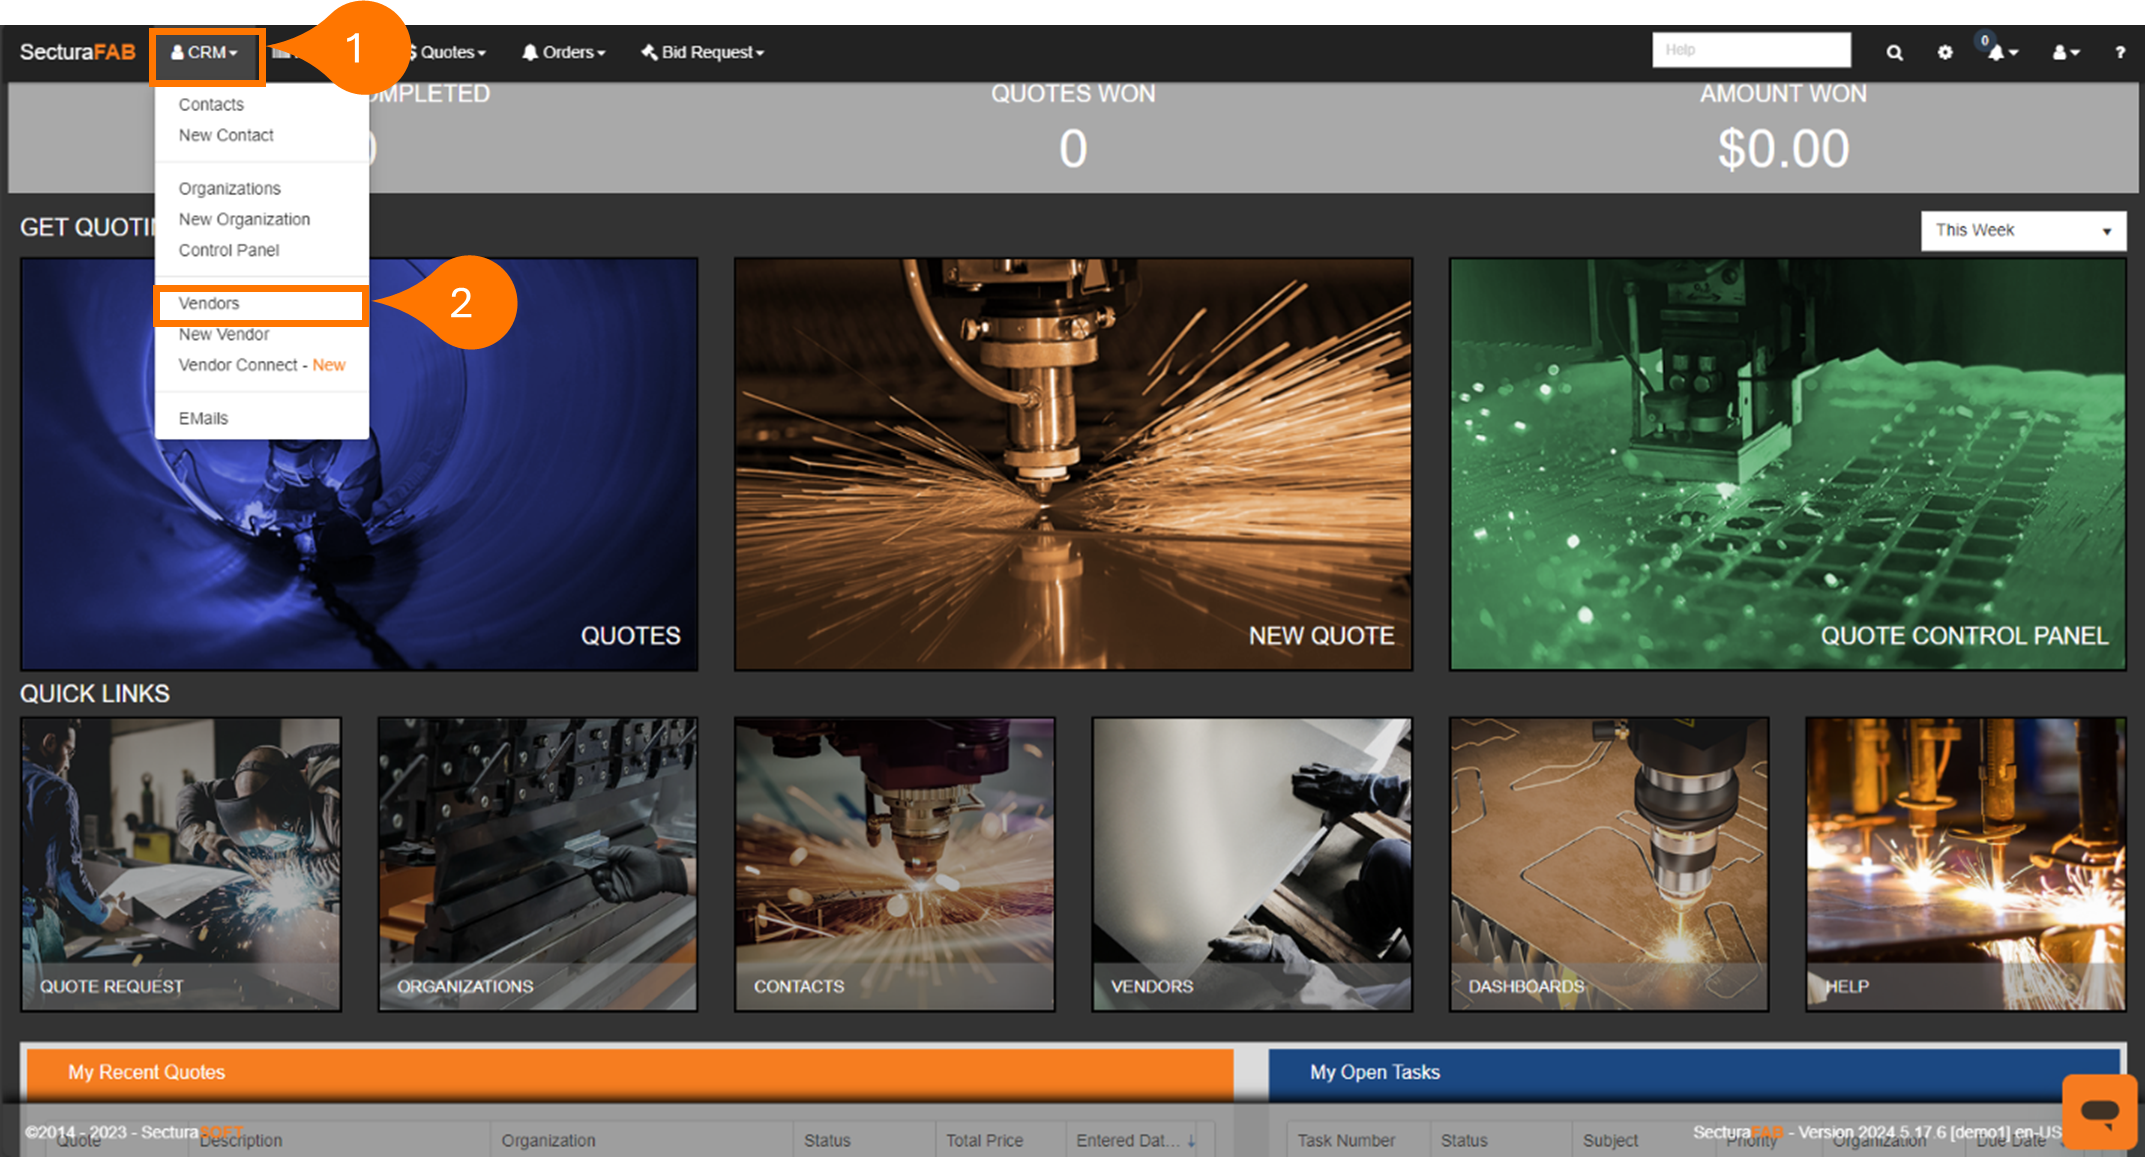The height and width of the screenshot is (1157, 2145).
Task: Choose New Organization in CRM menu
Action: click(x=244, y=219)
